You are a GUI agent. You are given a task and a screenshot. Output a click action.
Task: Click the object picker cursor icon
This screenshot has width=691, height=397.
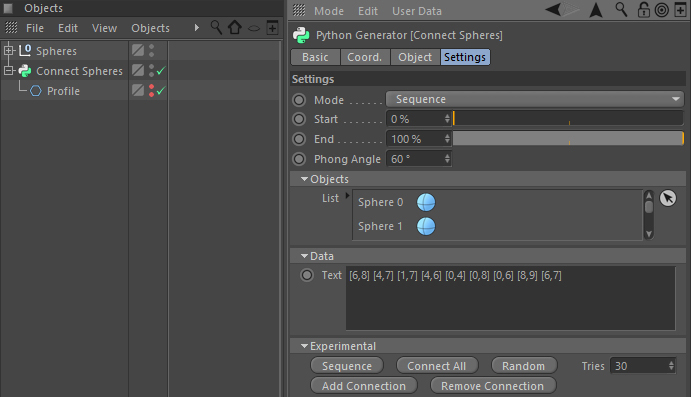point(668,198)
